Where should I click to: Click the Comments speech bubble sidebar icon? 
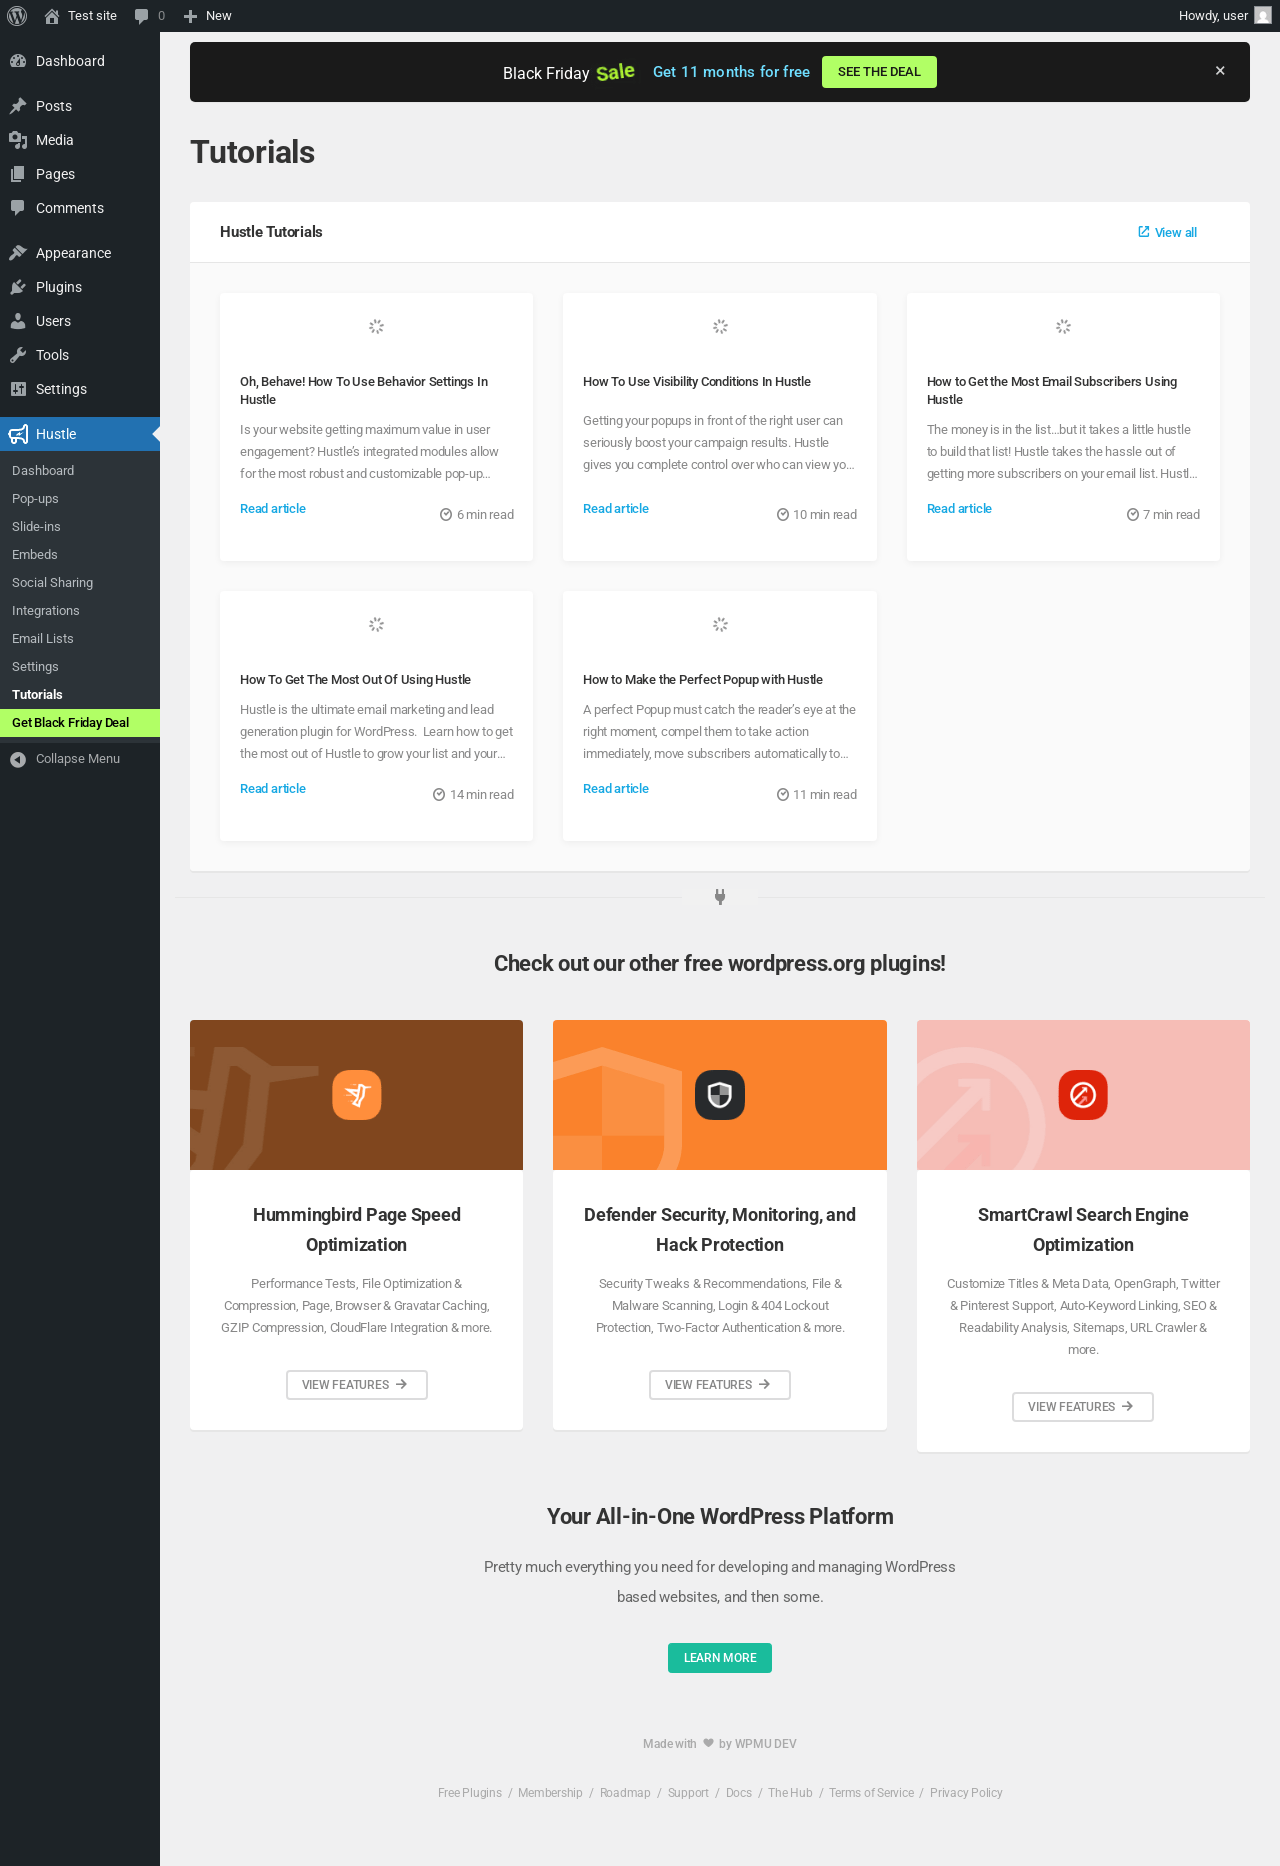click(18, 208)
